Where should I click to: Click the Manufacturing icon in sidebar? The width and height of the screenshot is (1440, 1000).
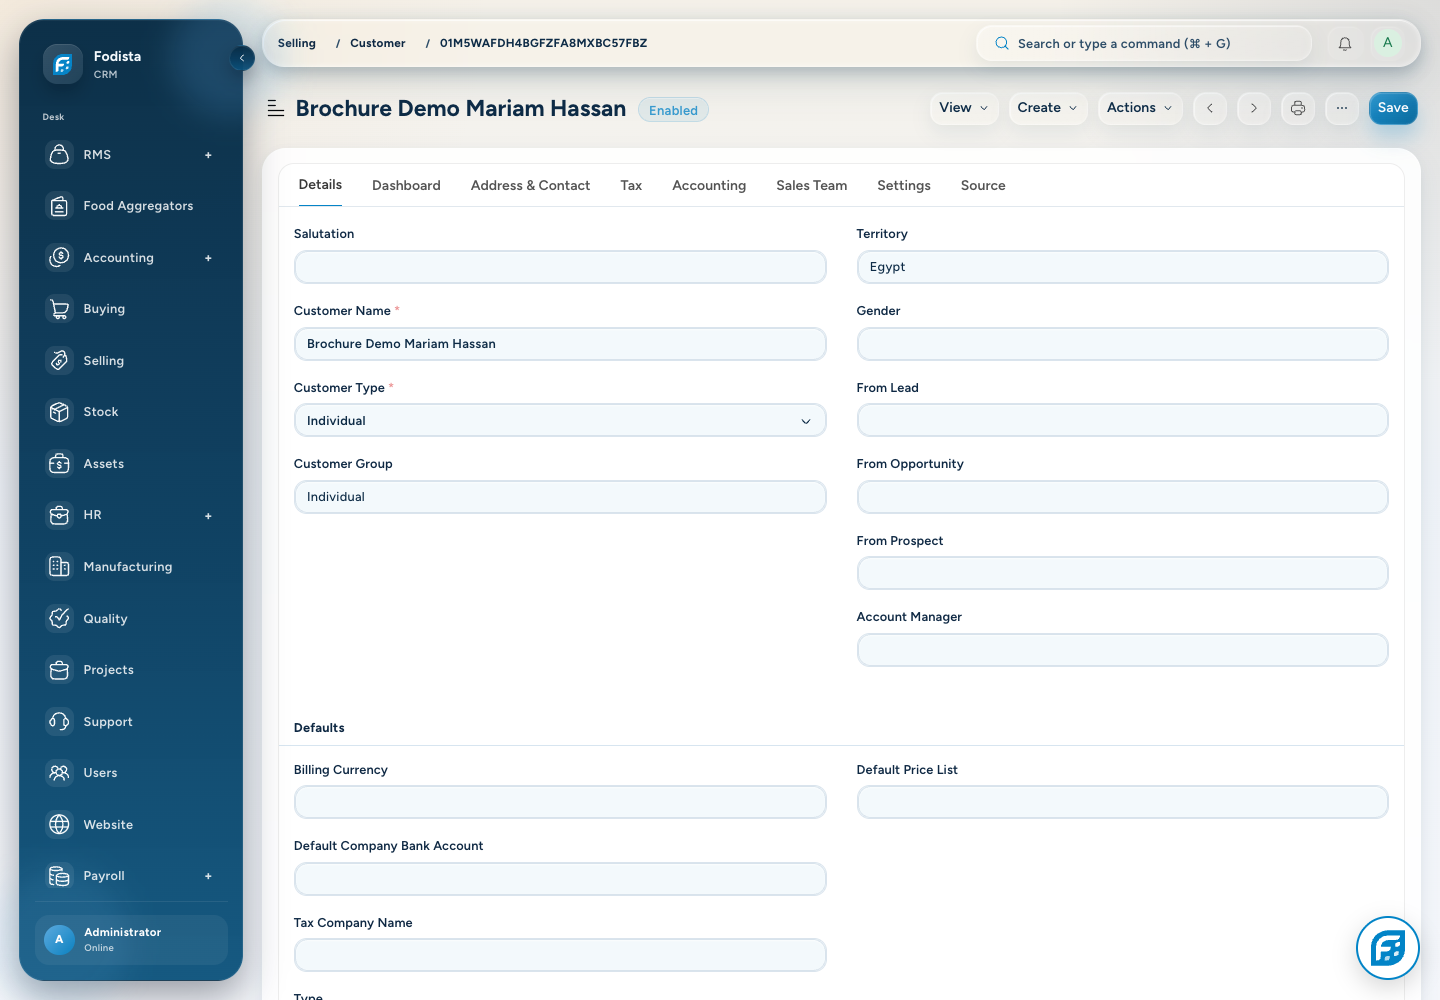point(60,567)
